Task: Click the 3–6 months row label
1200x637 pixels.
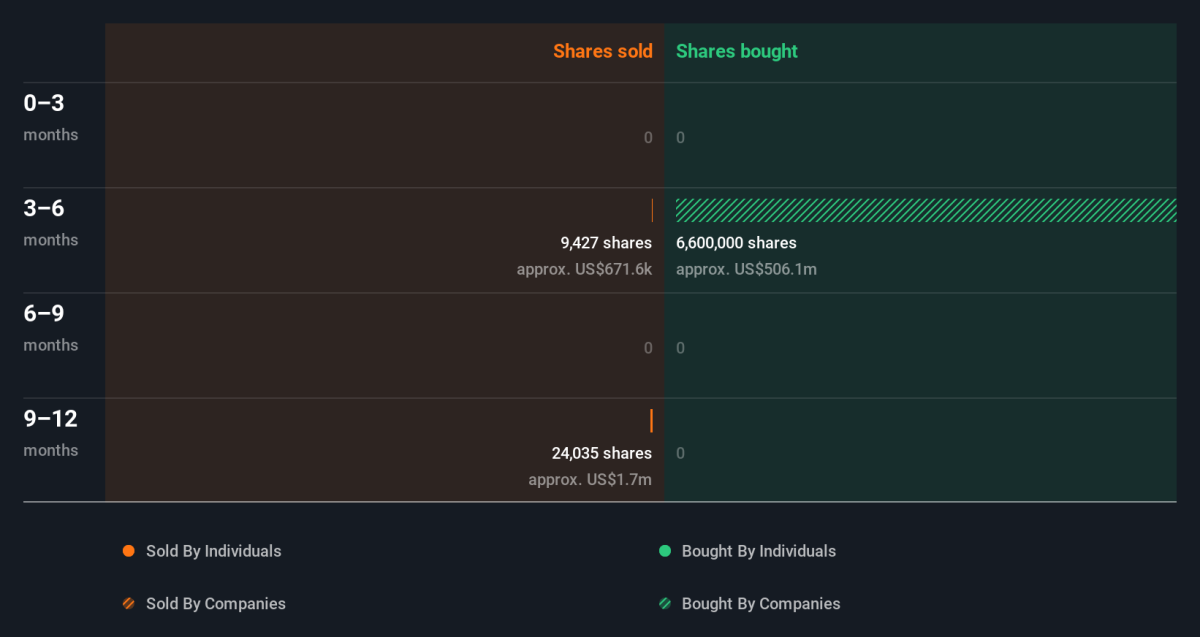Action: [x=51, y=222]
